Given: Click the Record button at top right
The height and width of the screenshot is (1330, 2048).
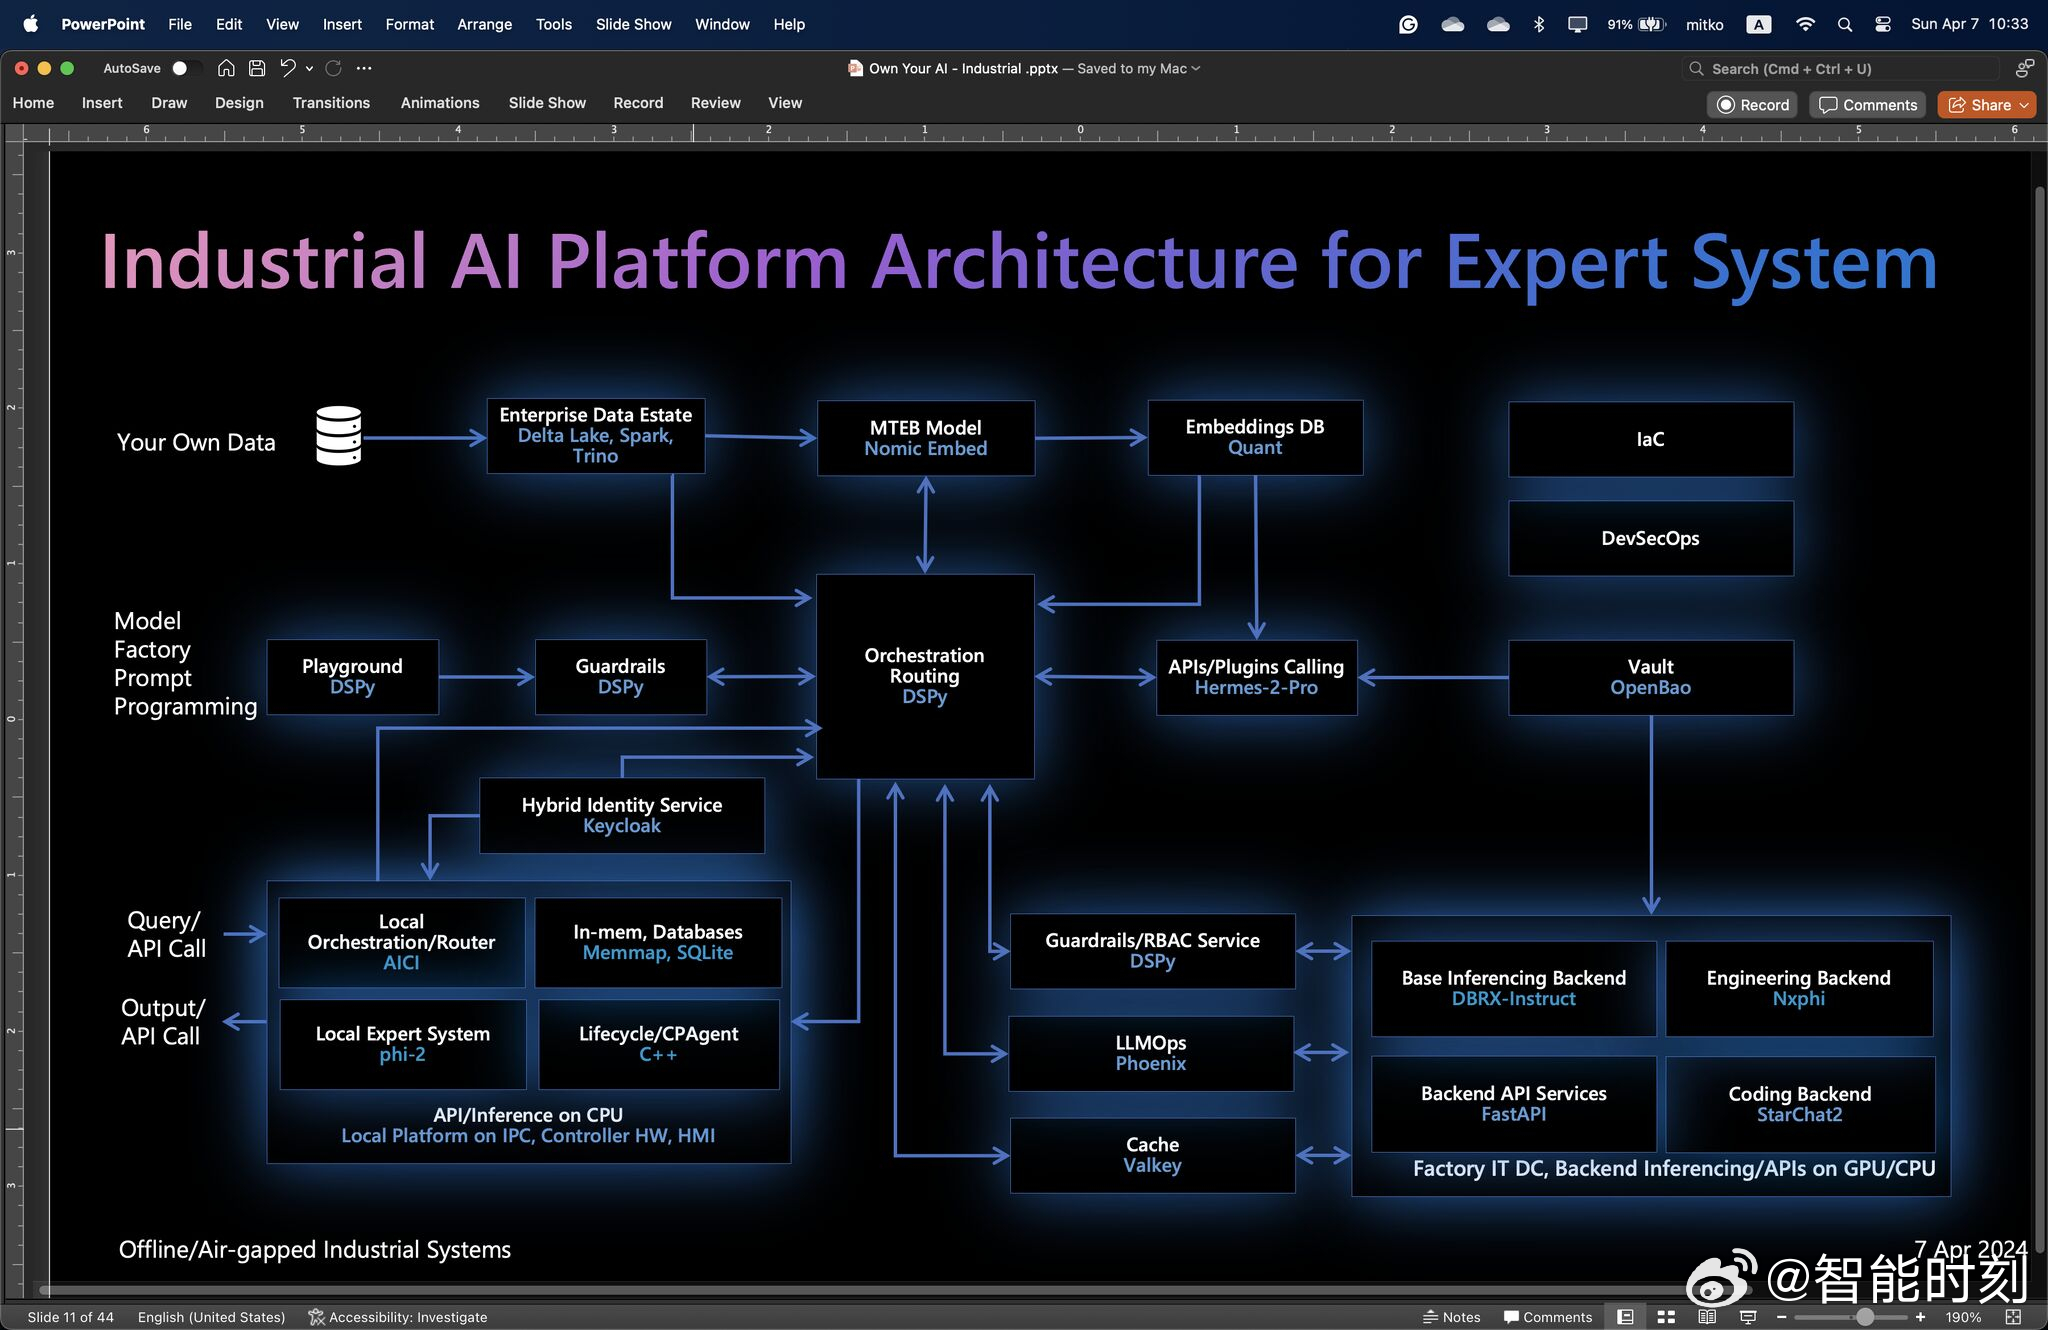Looking at the screenshot, I should point(1752,105).
